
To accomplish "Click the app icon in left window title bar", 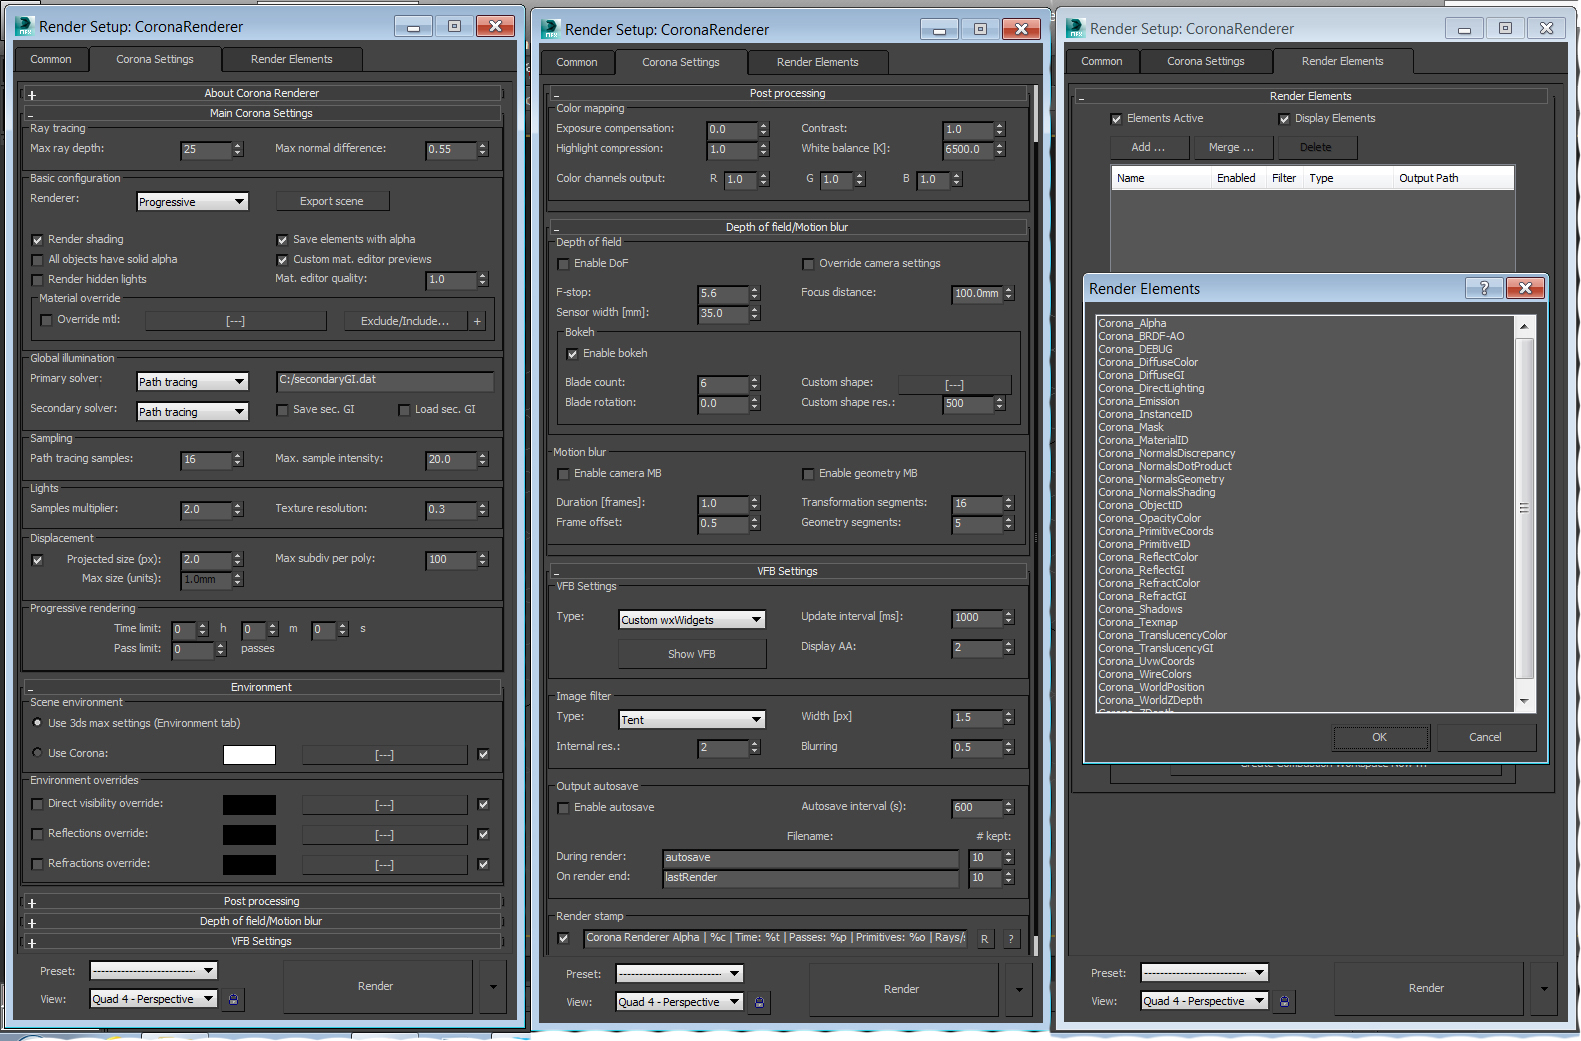I will click(25, 26).
